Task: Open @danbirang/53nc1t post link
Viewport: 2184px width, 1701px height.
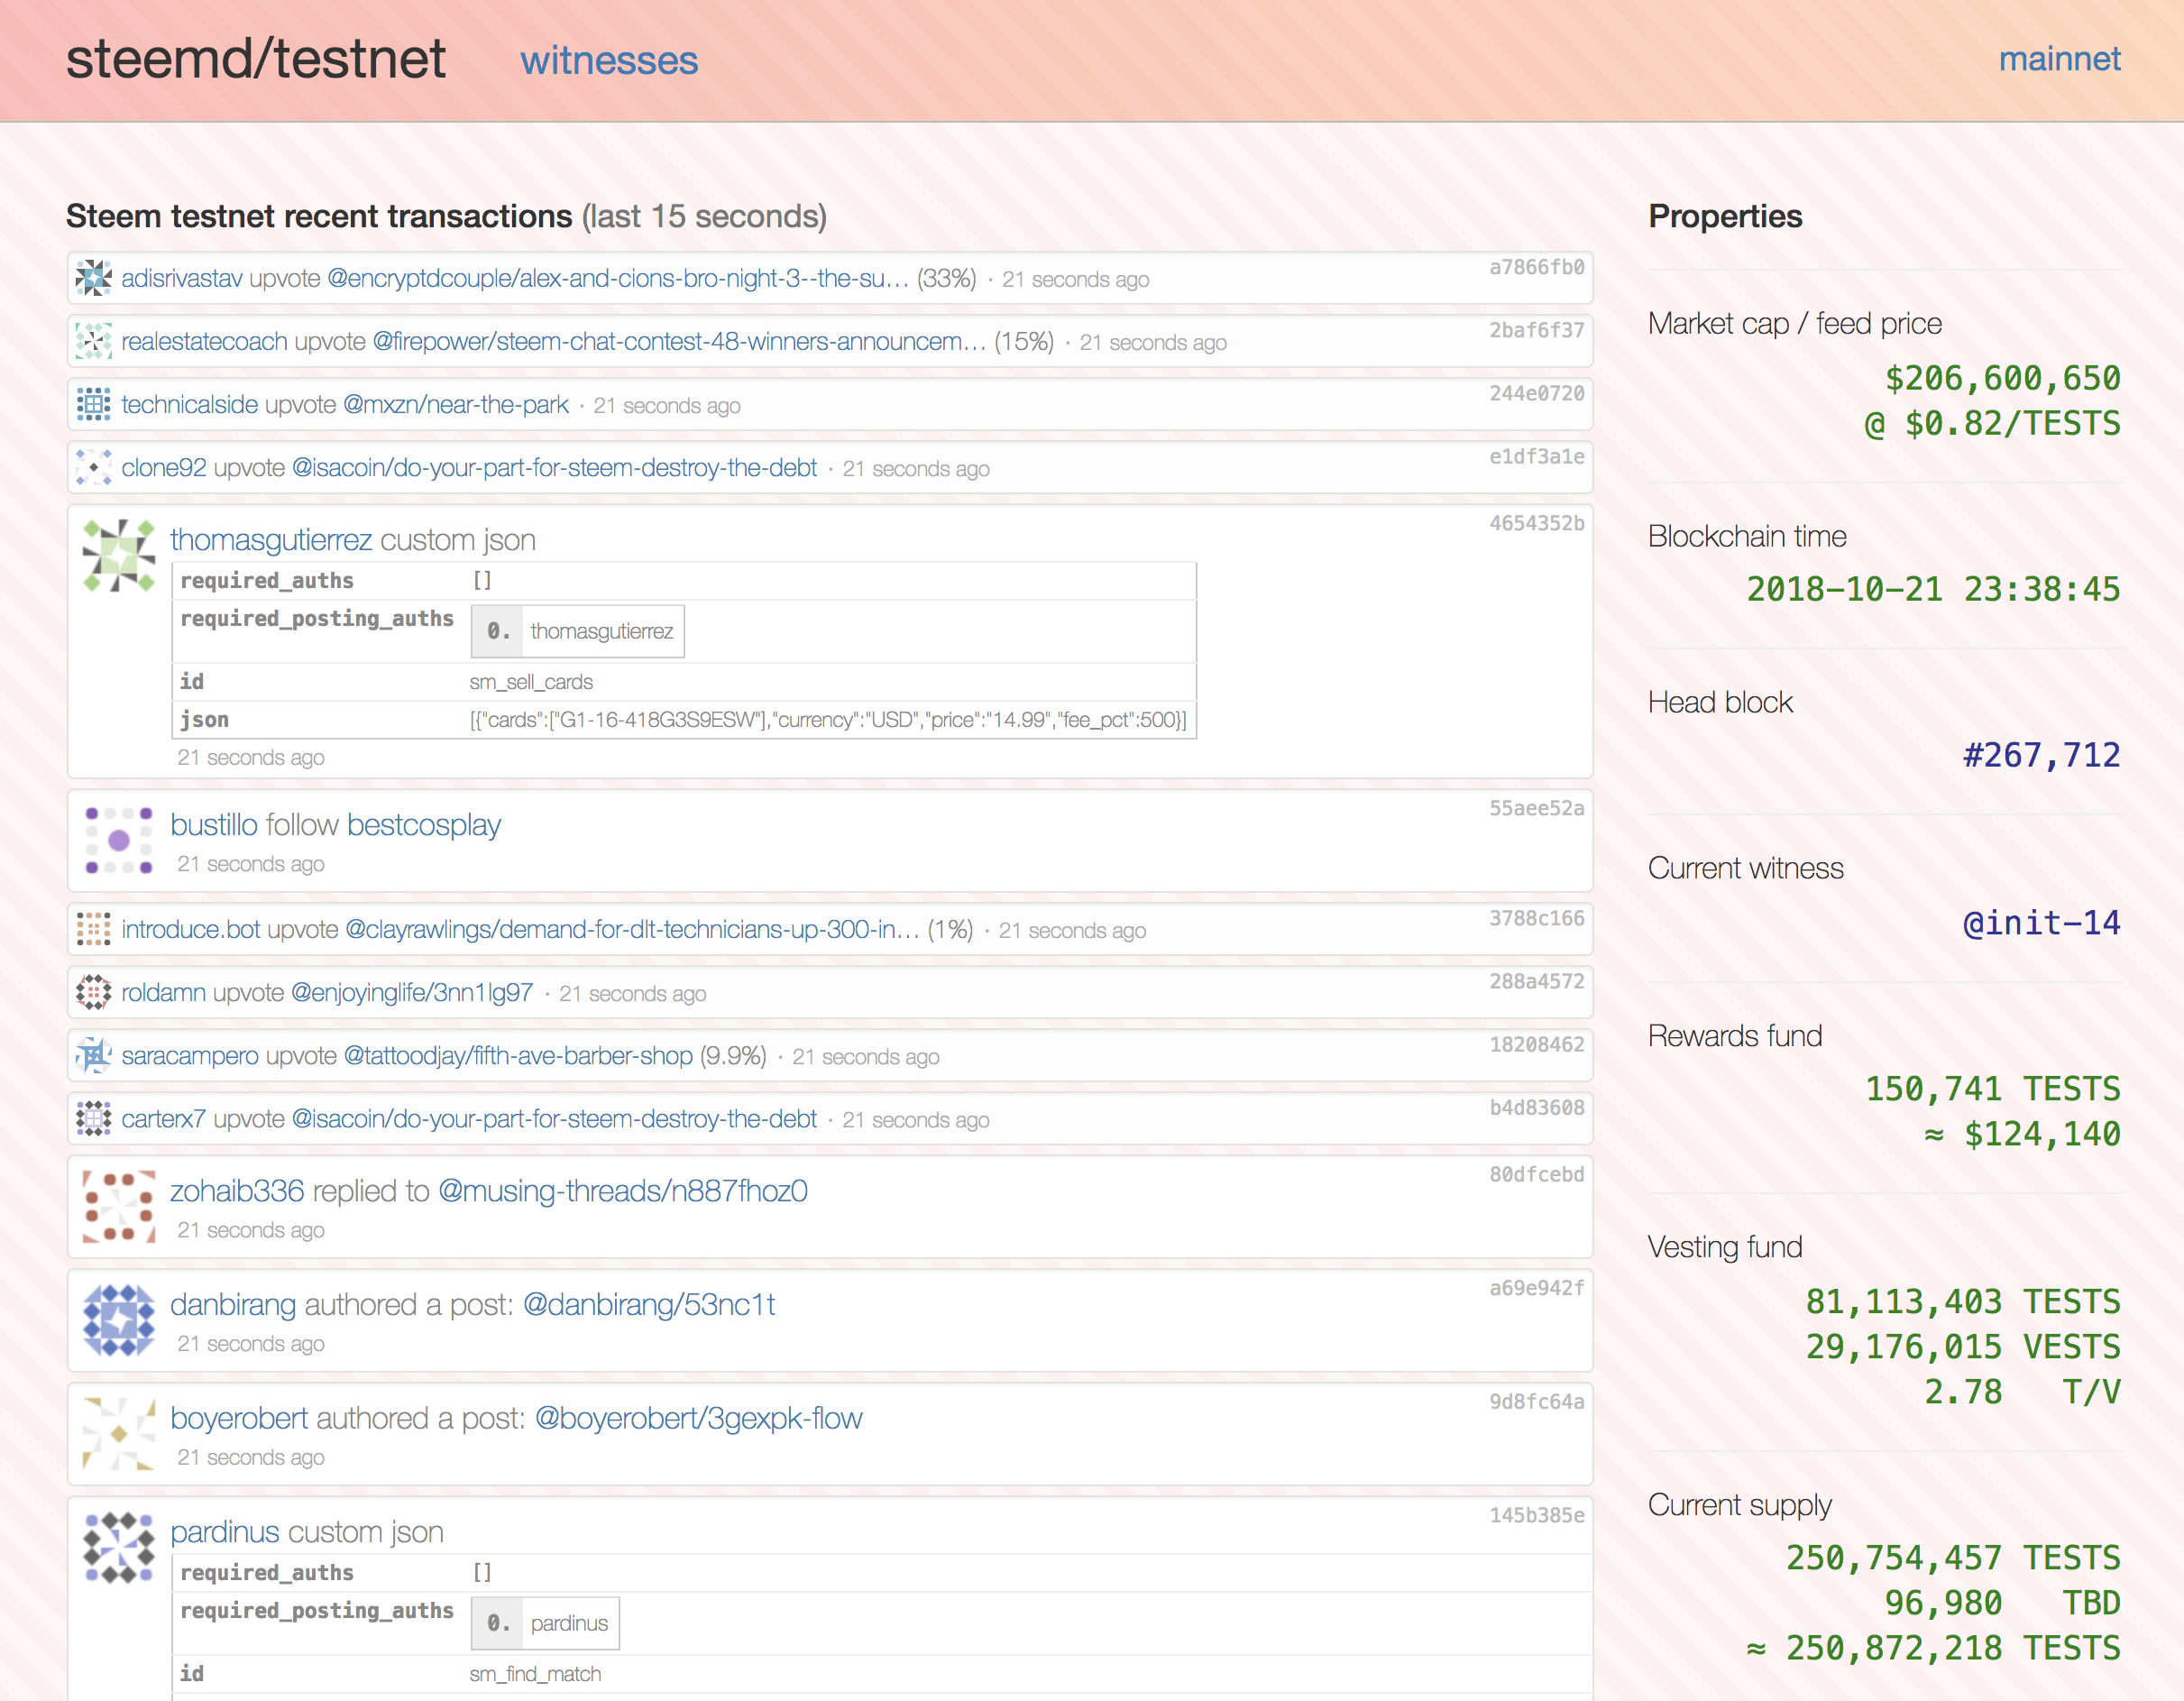Action: coord(649,1305)
